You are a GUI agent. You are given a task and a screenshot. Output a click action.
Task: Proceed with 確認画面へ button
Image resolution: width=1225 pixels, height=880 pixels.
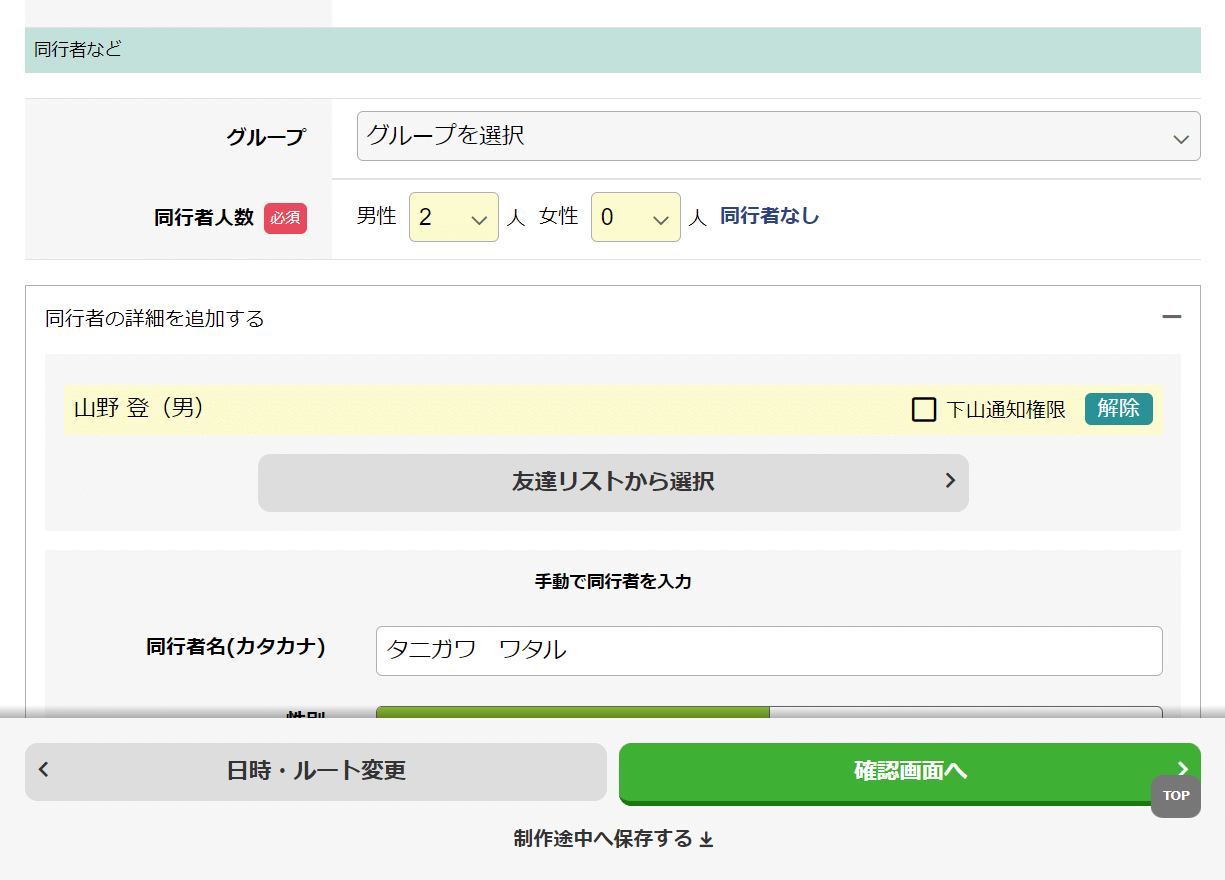point(909,772)
